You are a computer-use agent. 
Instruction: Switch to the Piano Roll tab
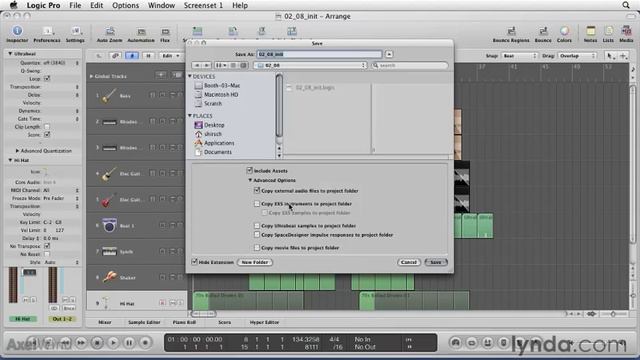tap(184, 322)
